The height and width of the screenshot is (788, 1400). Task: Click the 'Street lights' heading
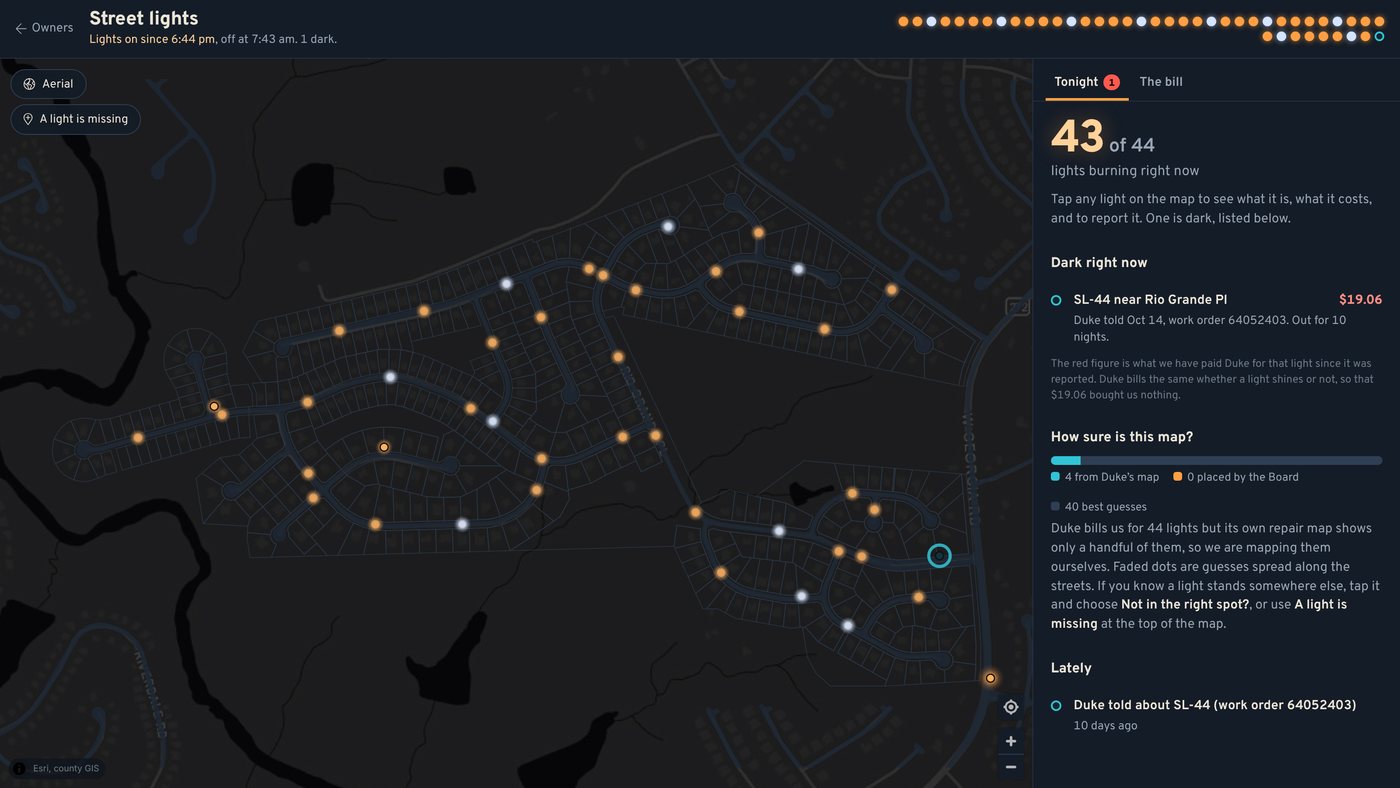tap(144, 18)
